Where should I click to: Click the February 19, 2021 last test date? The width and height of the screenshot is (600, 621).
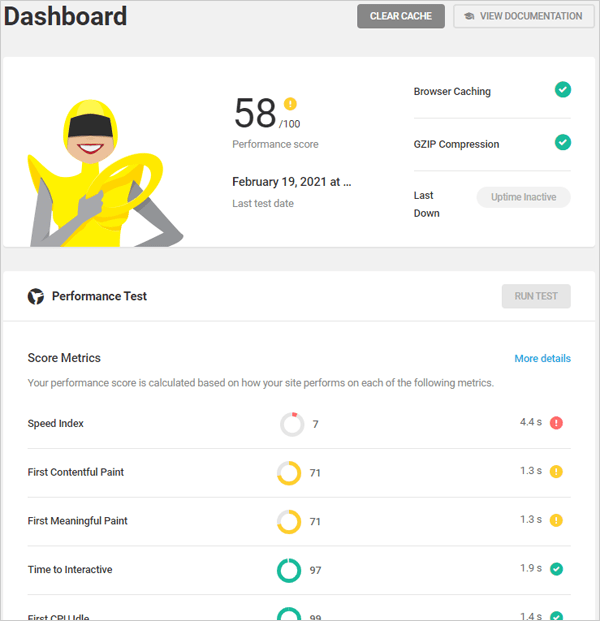291,182
